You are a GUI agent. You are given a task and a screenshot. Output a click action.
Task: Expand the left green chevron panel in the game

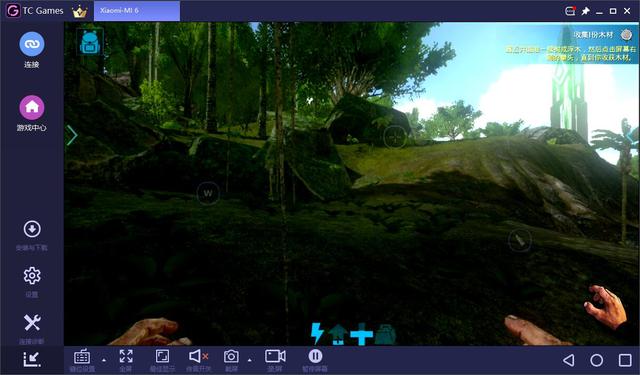72,135
